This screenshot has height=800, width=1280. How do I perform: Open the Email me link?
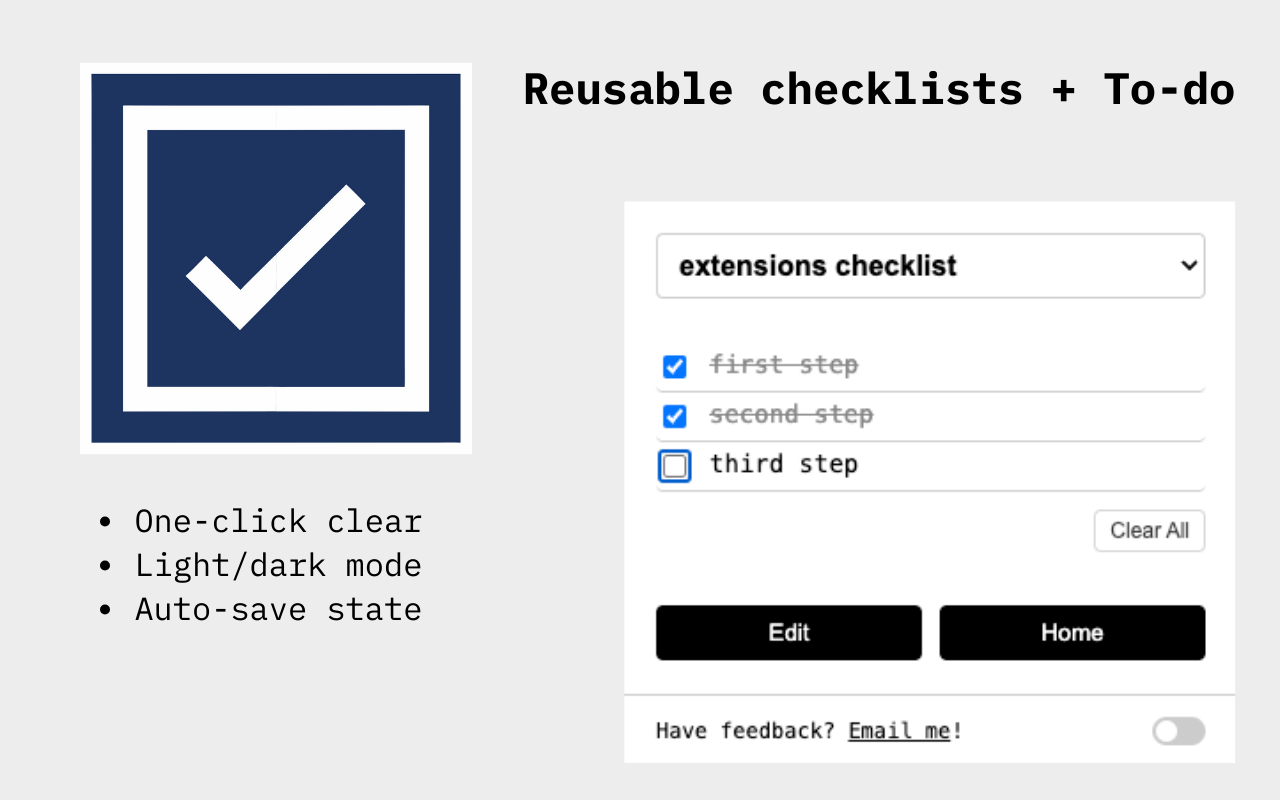[x=897, y=730]
